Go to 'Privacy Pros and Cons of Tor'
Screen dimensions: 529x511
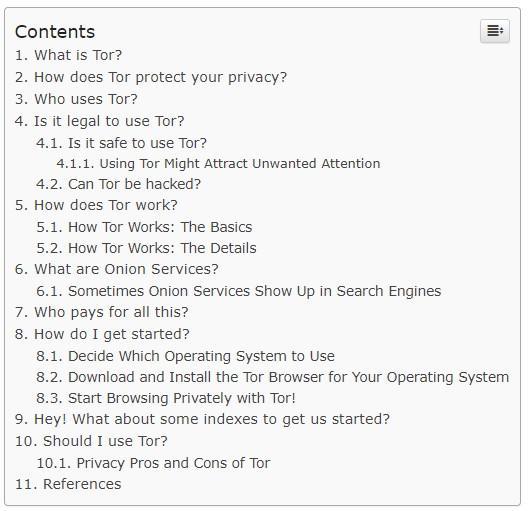tap(154, 463)
